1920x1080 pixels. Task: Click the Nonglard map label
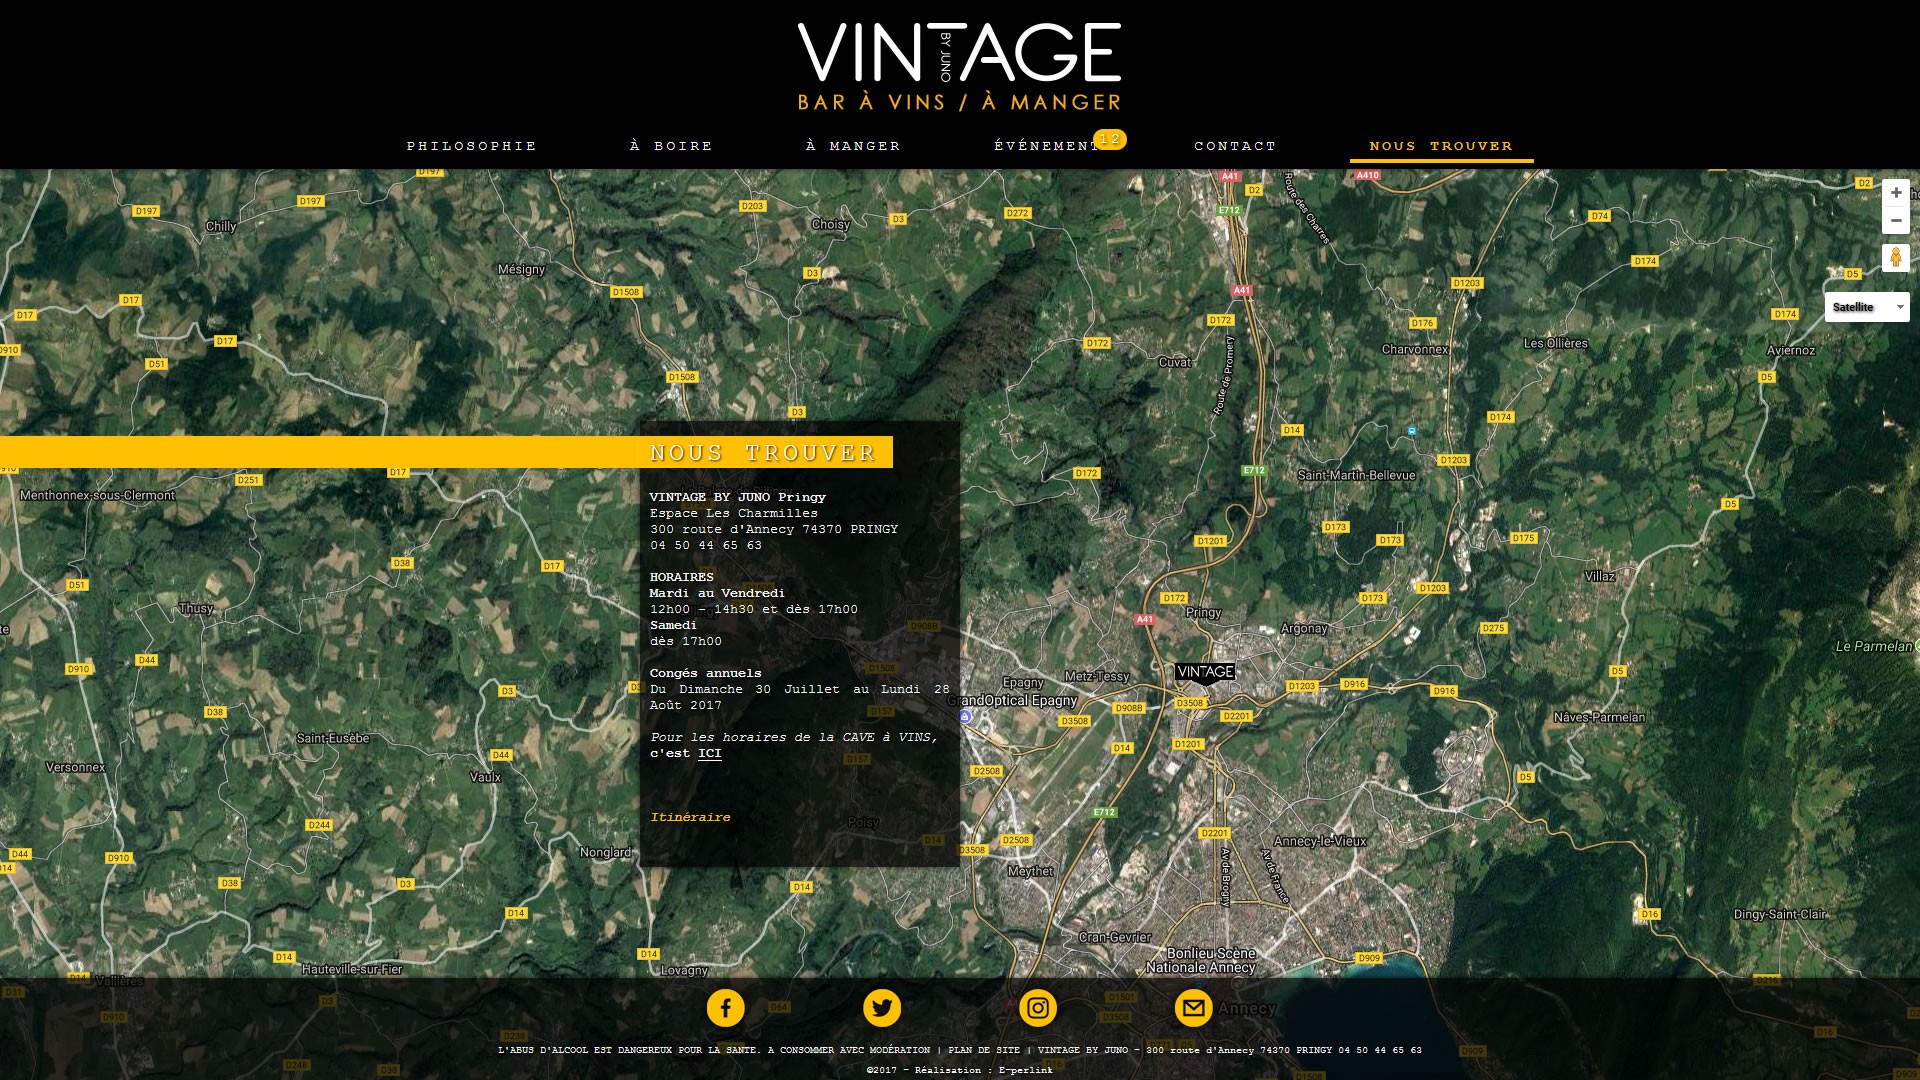click(x=605, y=852)
